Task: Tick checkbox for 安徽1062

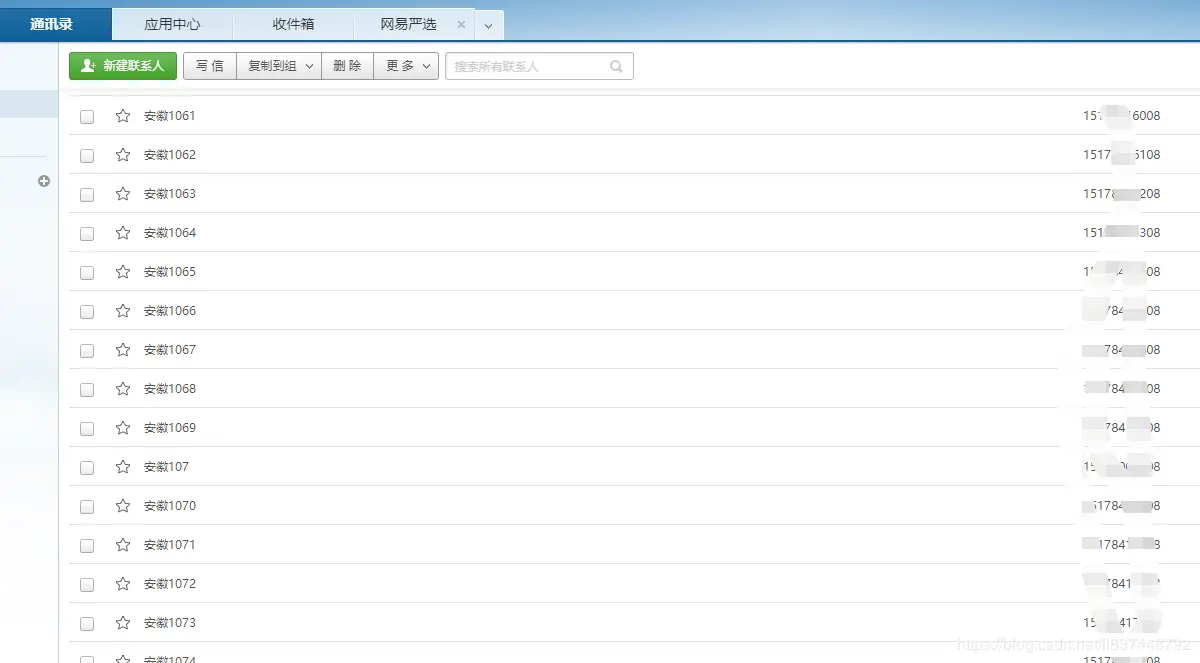Action: (x=87, y=156)
